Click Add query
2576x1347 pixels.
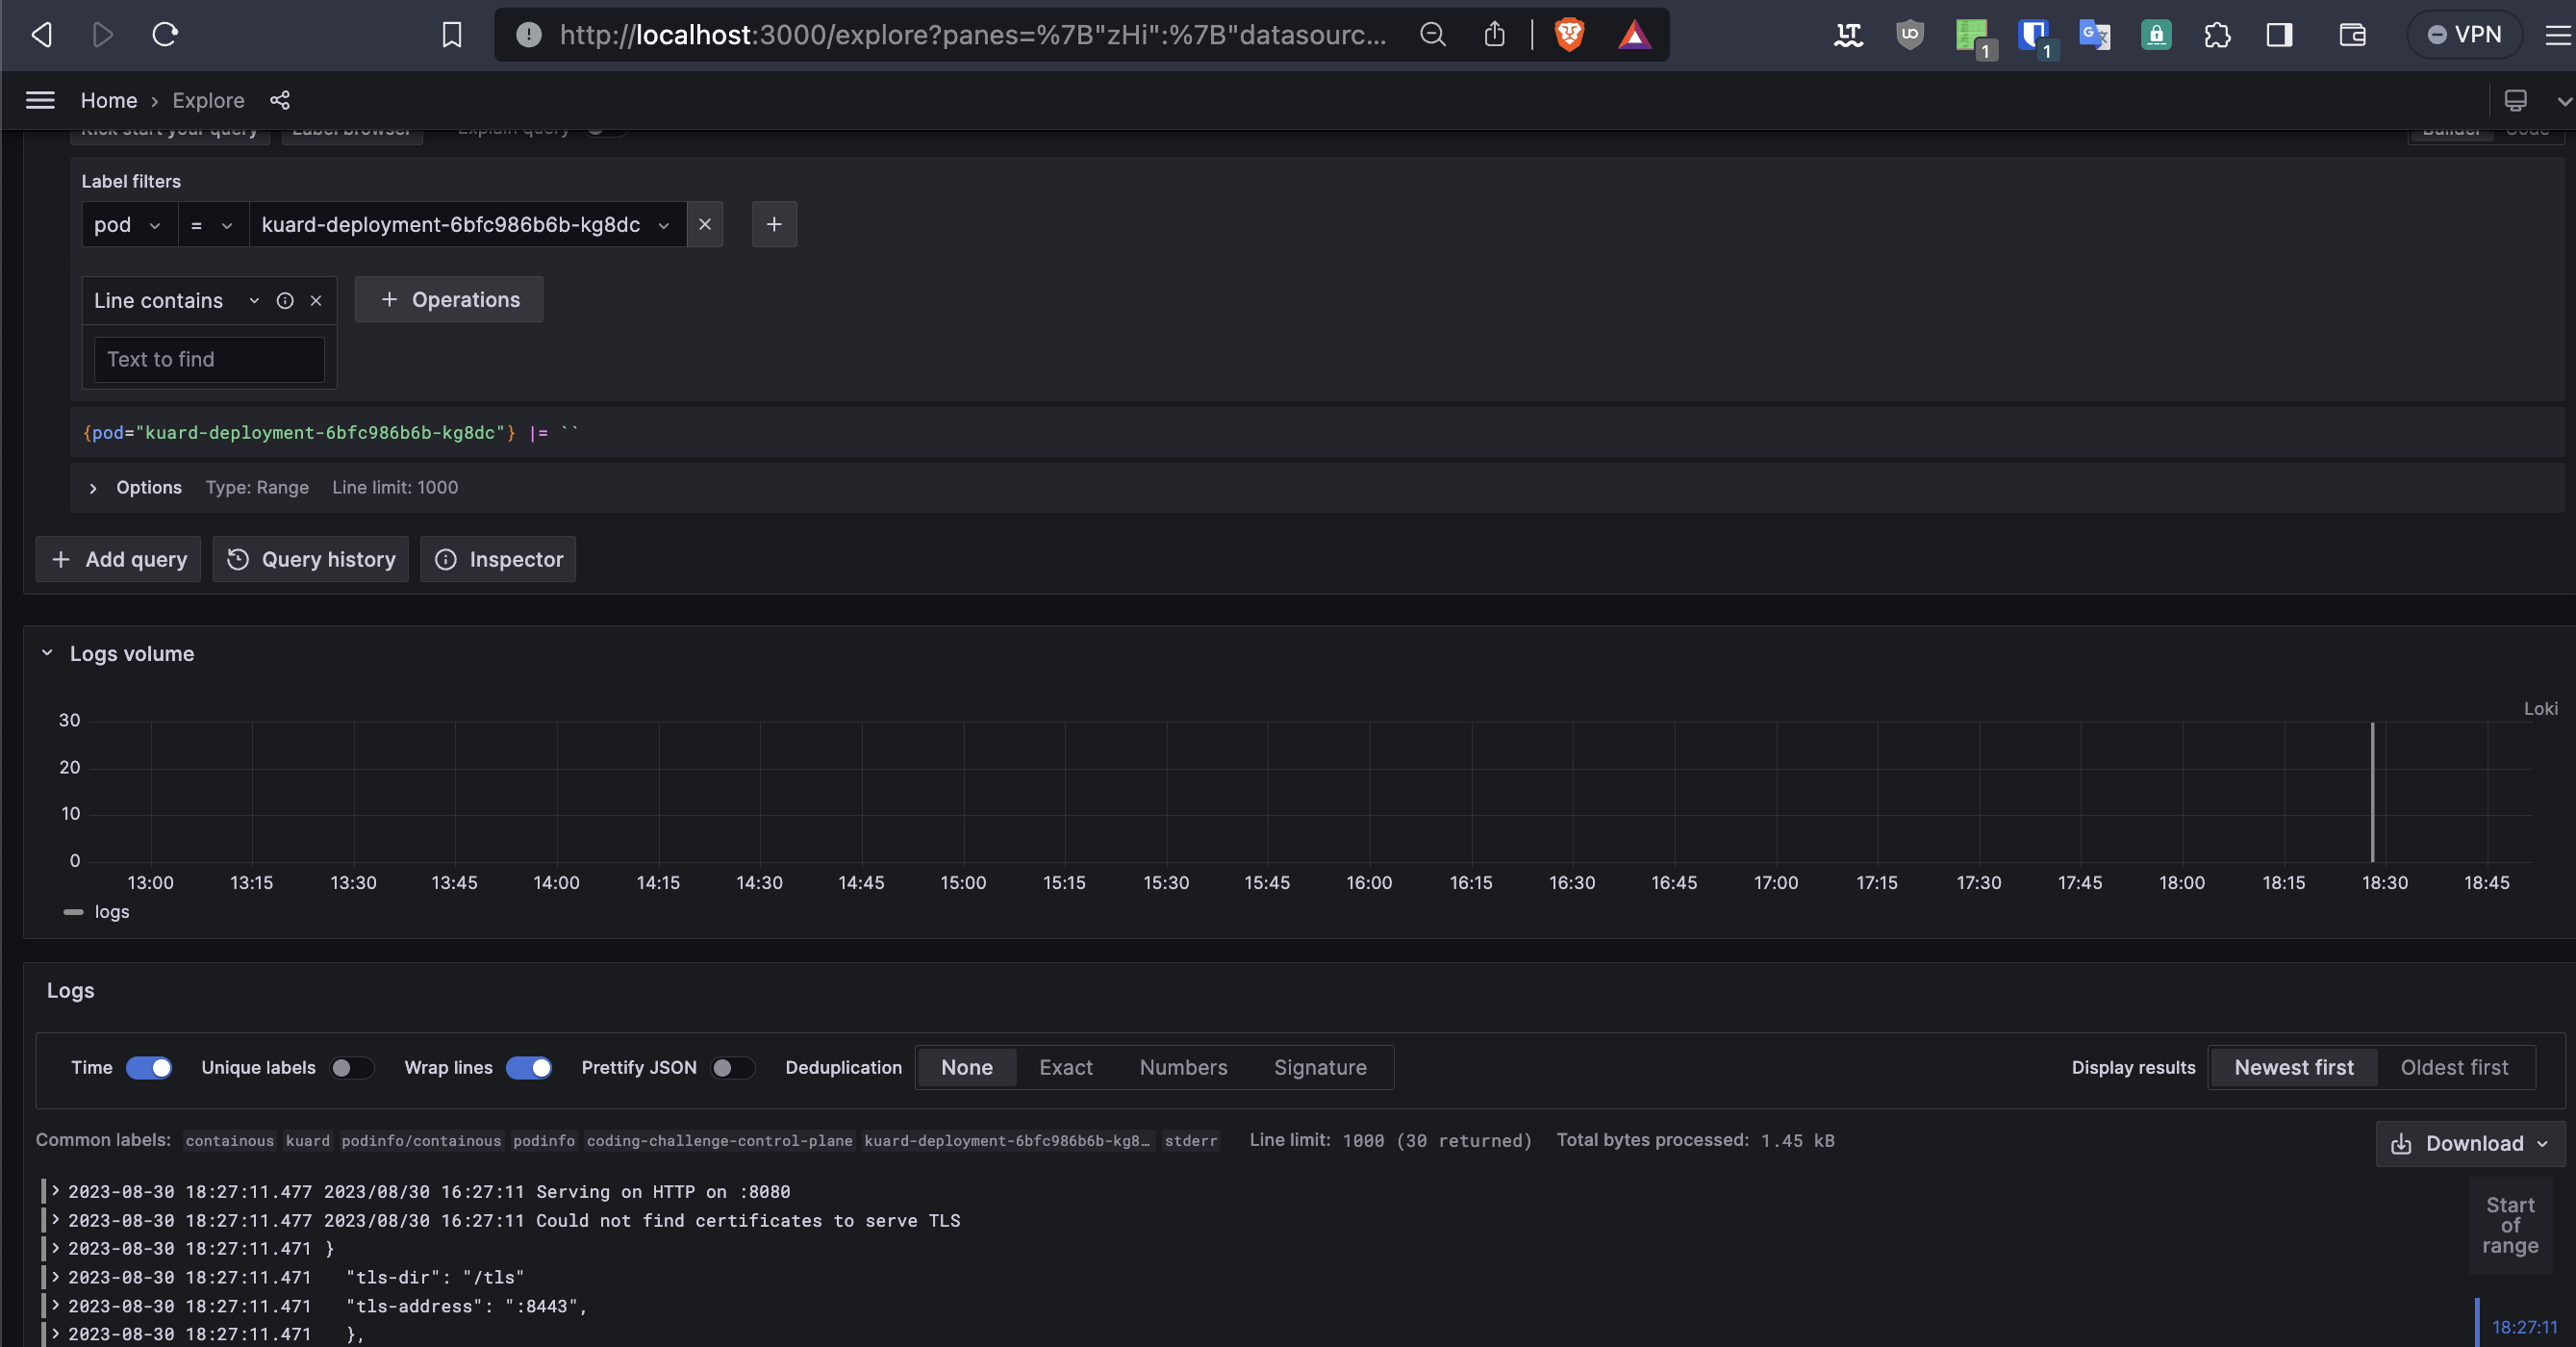click(x=118, y=559)
